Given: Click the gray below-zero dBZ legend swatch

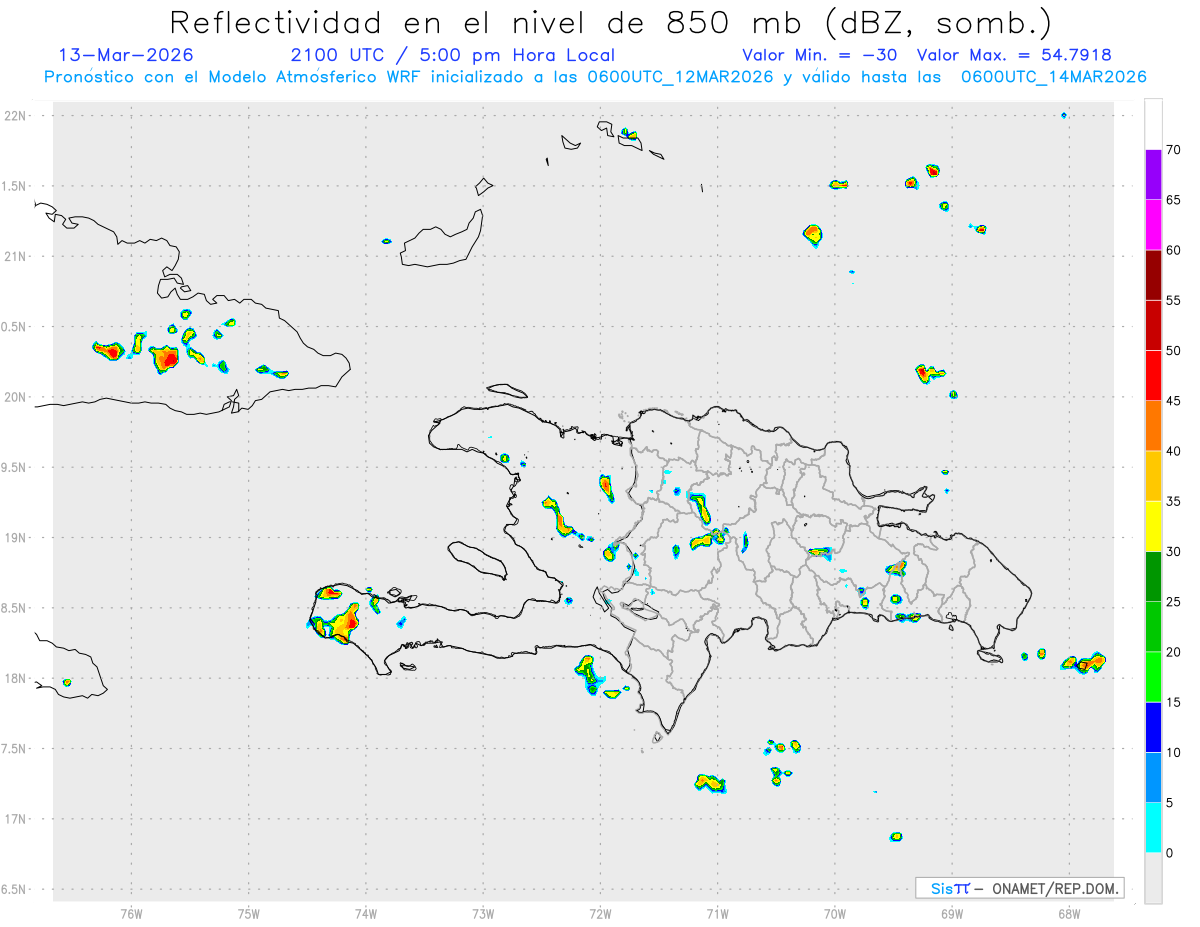Looking at the screenshot, I should click(x=1153, y=878).
